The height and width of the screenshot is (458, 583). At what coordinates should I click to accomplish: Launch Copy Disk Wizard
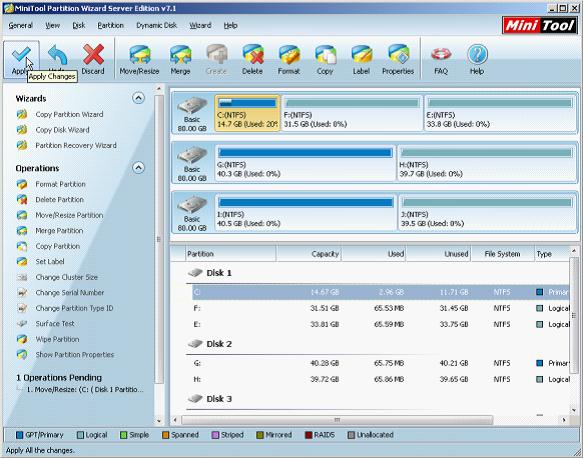tap(62, 130)
